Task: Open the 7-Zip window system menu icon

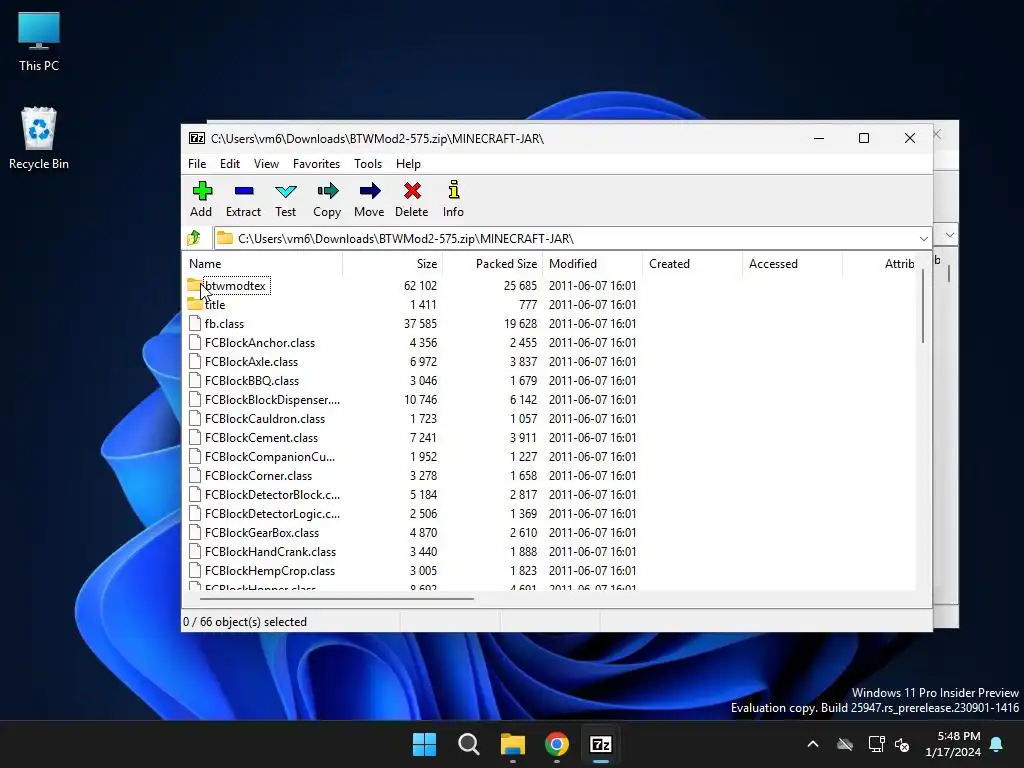Action: (197, 138)
